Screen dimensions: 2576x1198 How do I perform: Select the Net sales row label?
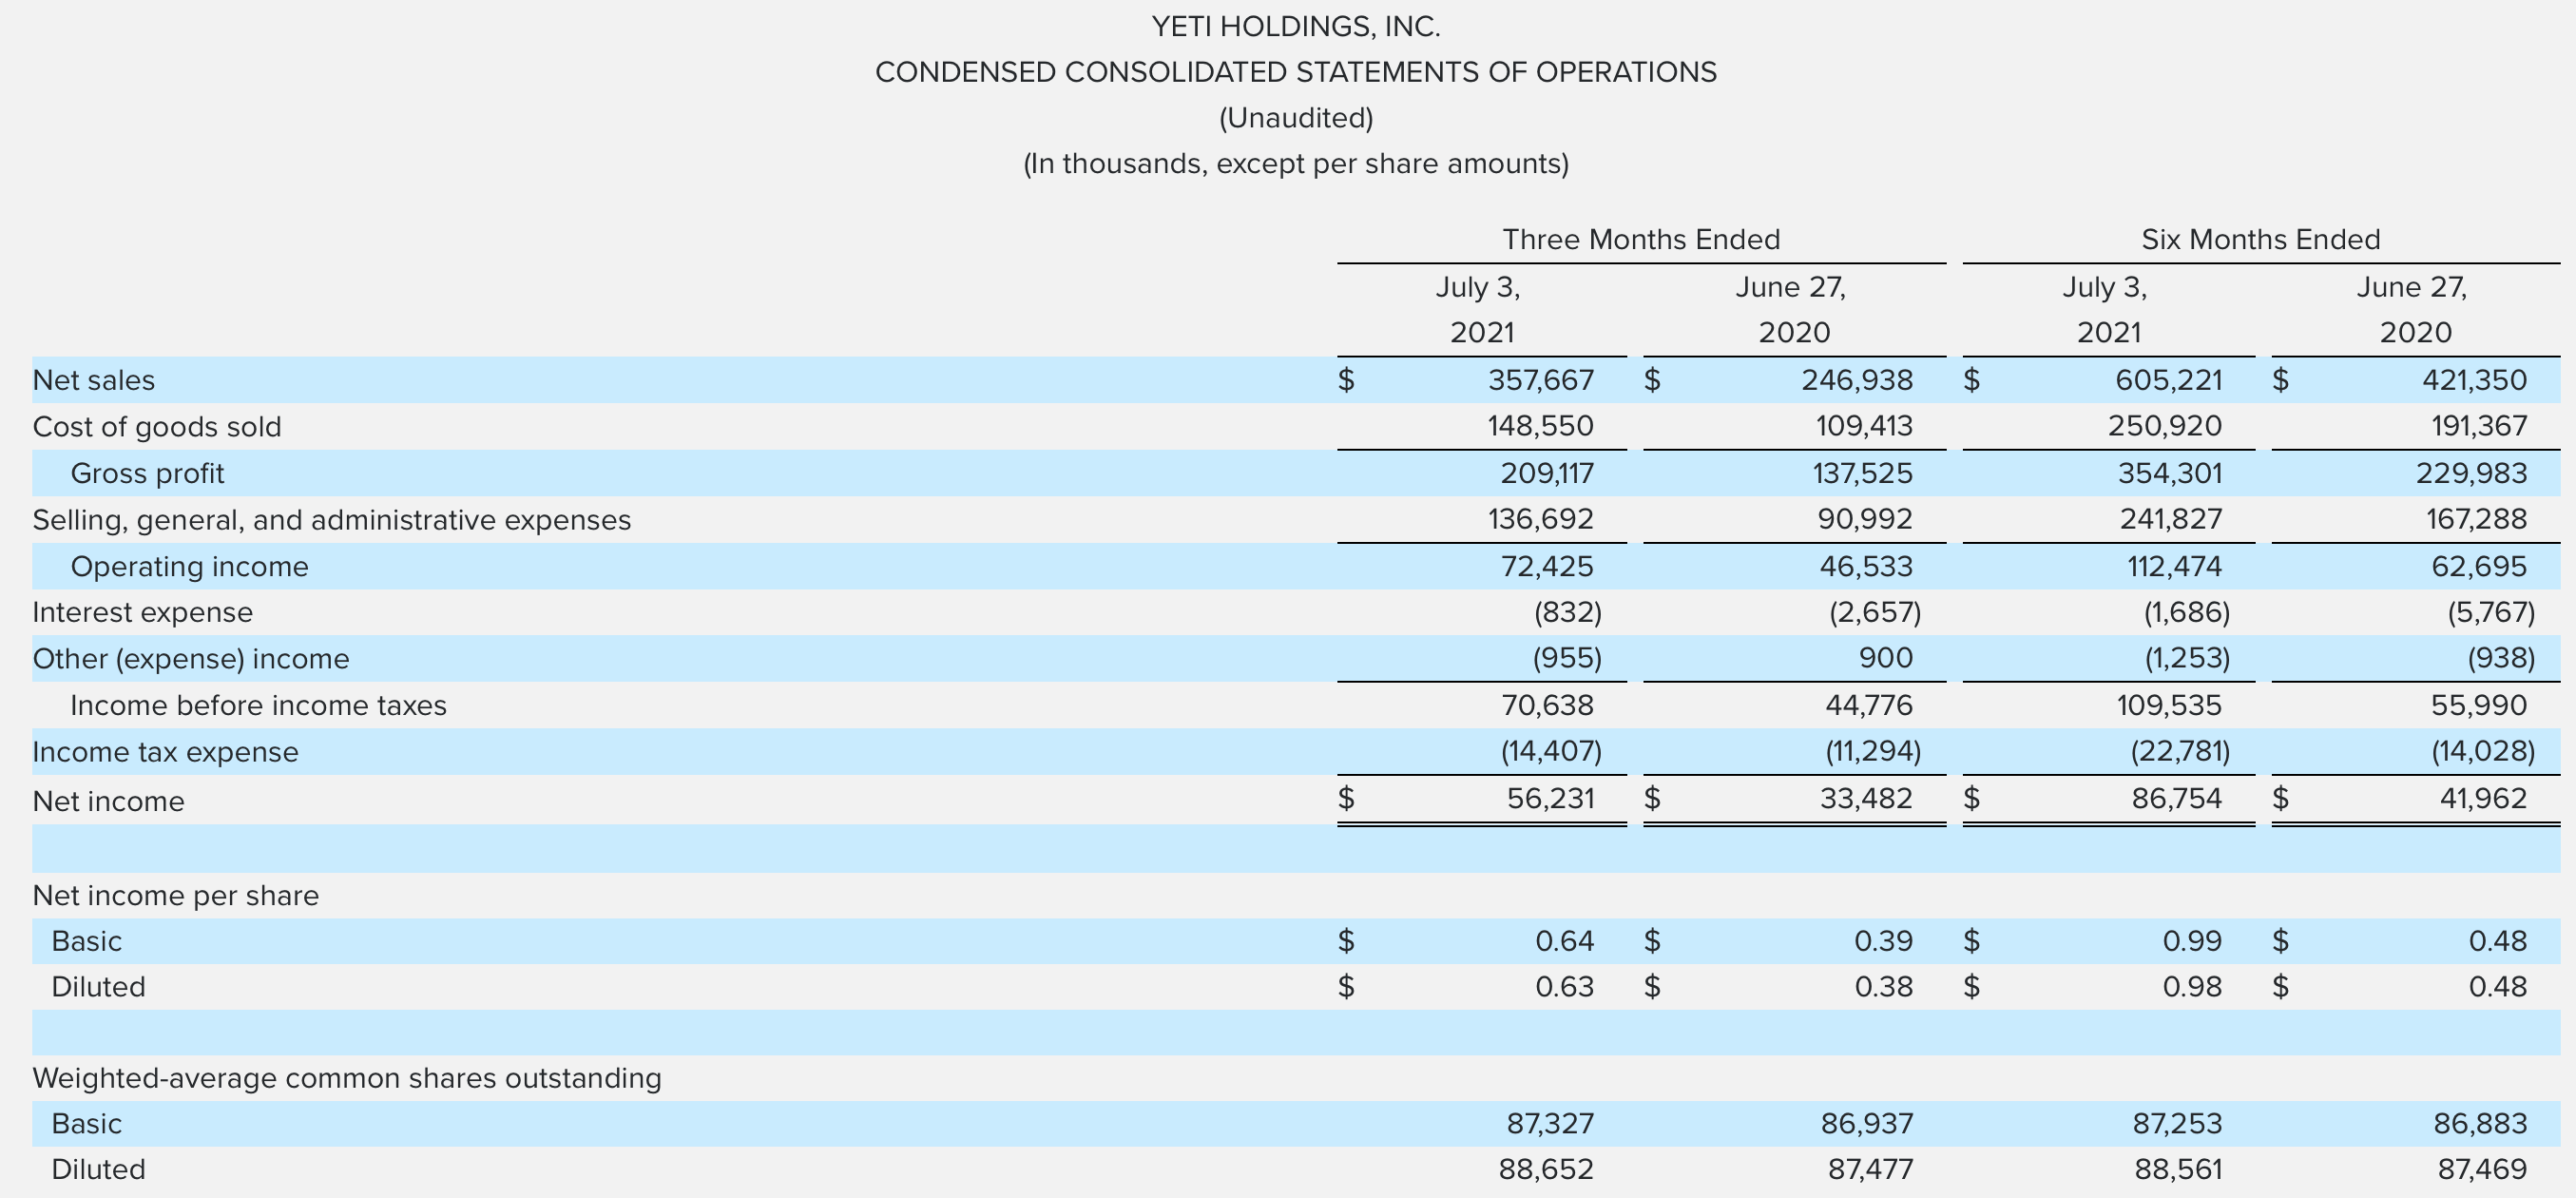point(95,379)
